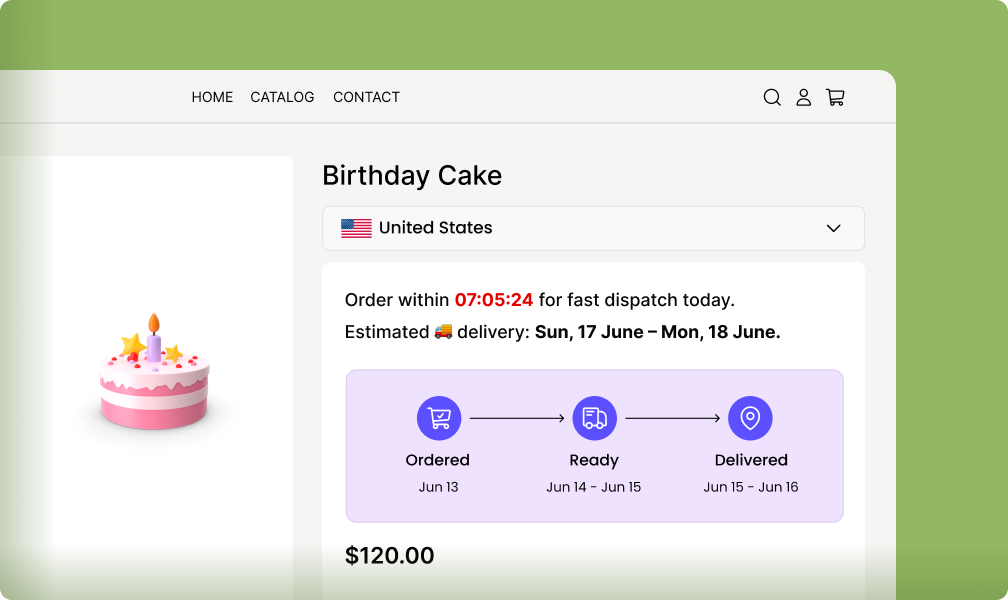Select the Ordered status step
Image resolution: width=1008 pixels, height=600 pixels.
[438, 460]
